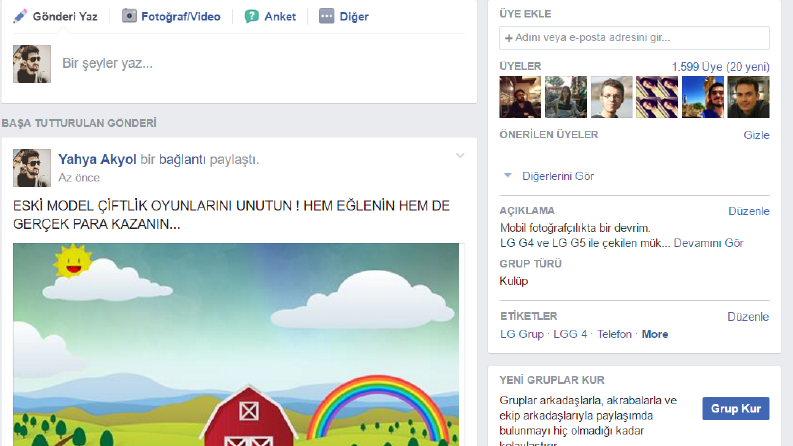Click the three-dots Diğer icon
This screenshot has height=446, width=793.
pos(326,16)
